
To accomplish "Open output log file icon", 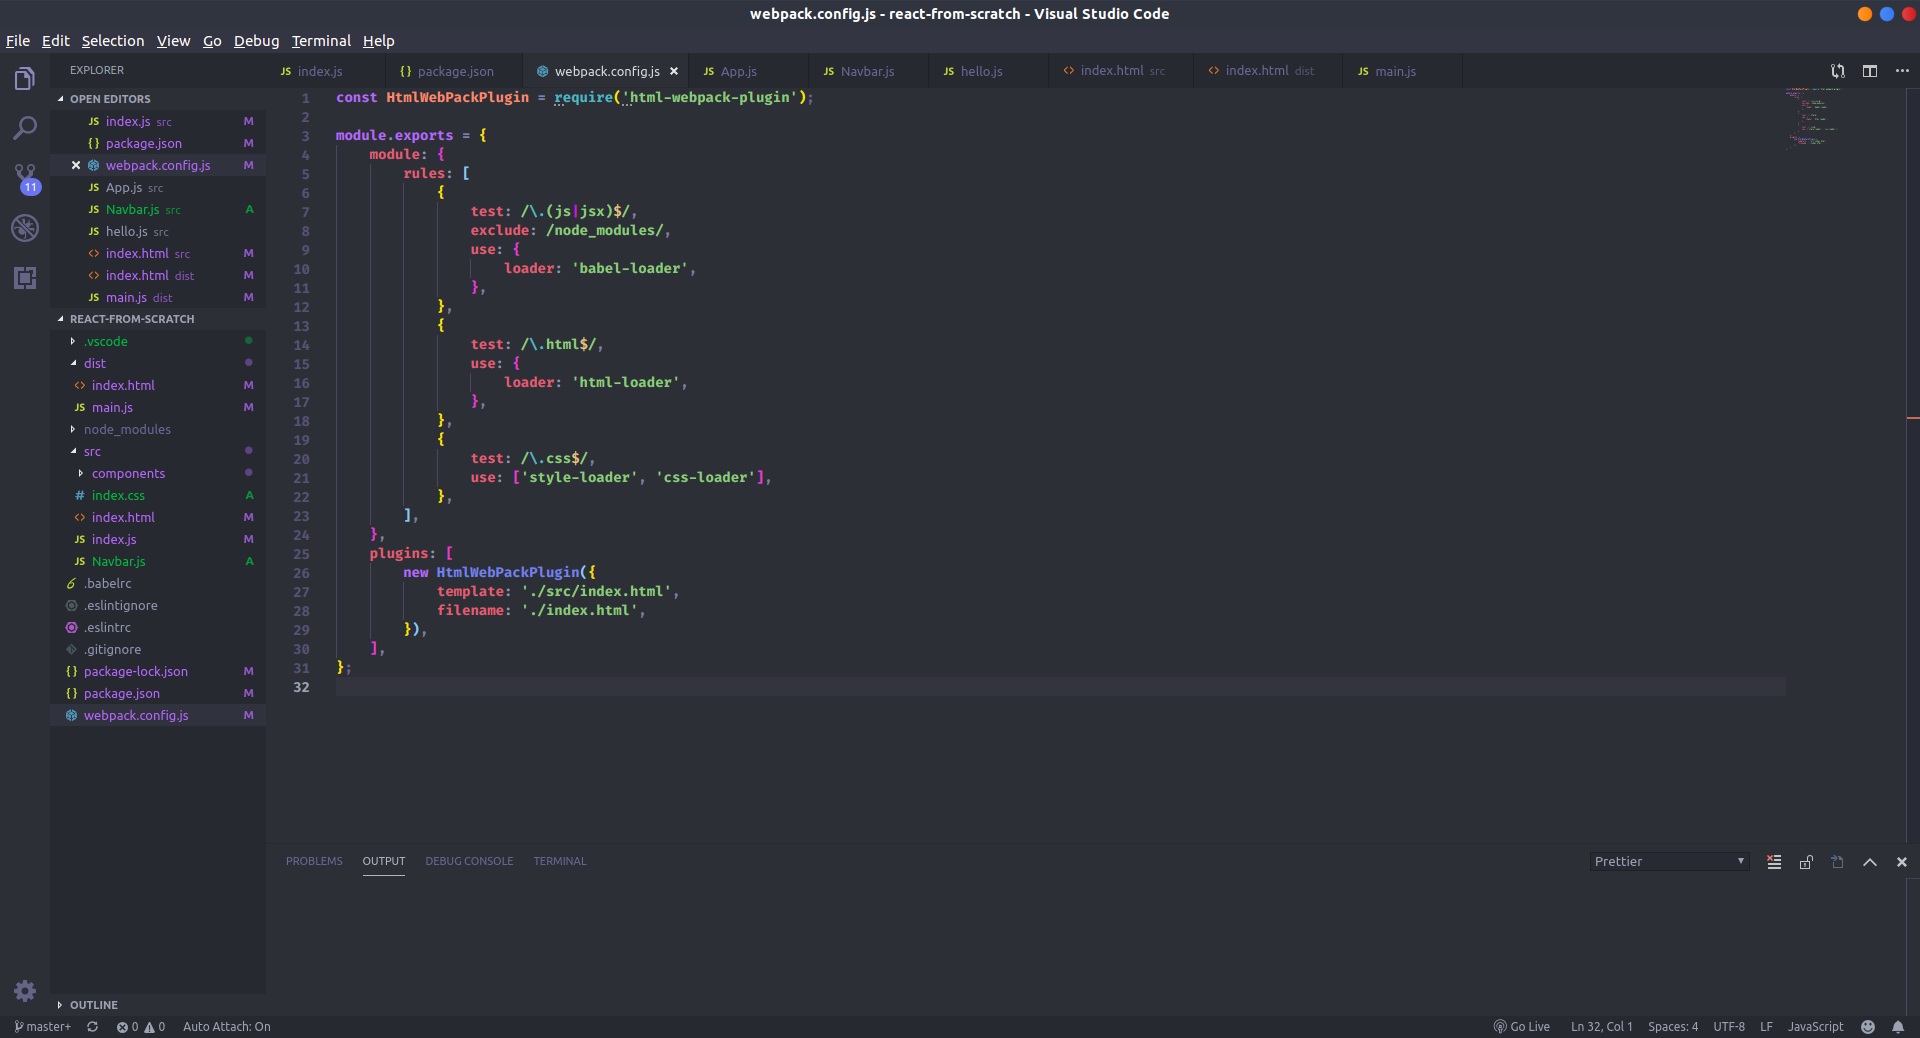I will pos(1838,862).
